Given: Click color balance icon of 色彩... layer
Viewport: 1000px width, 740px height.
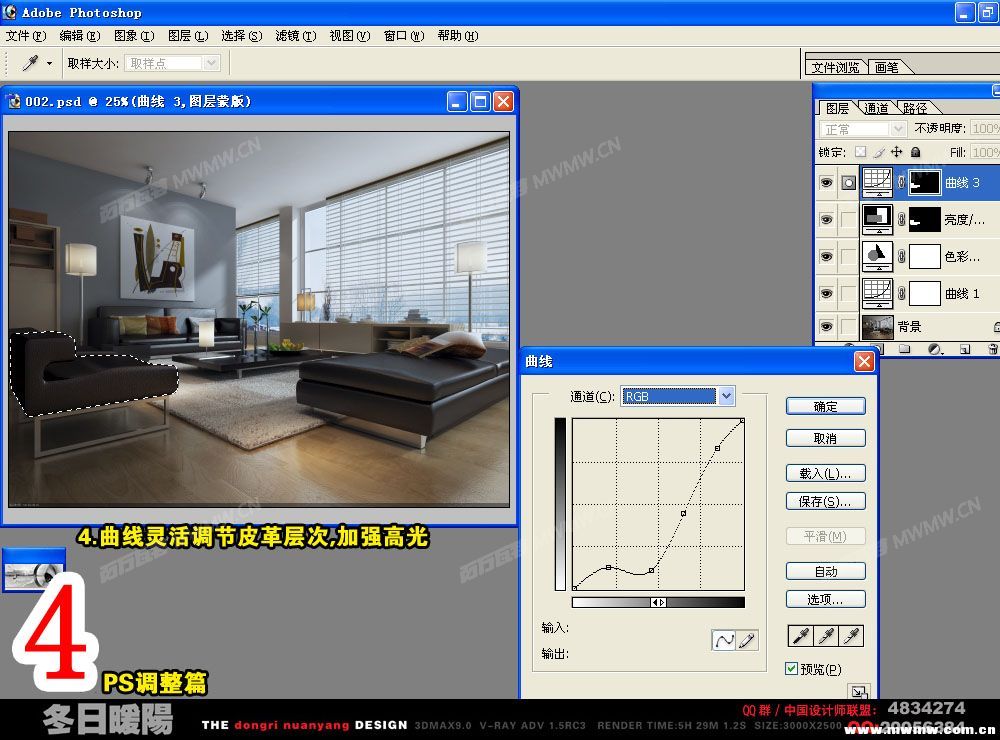Looking at the screenshot, I should click(x=877, y=256).
